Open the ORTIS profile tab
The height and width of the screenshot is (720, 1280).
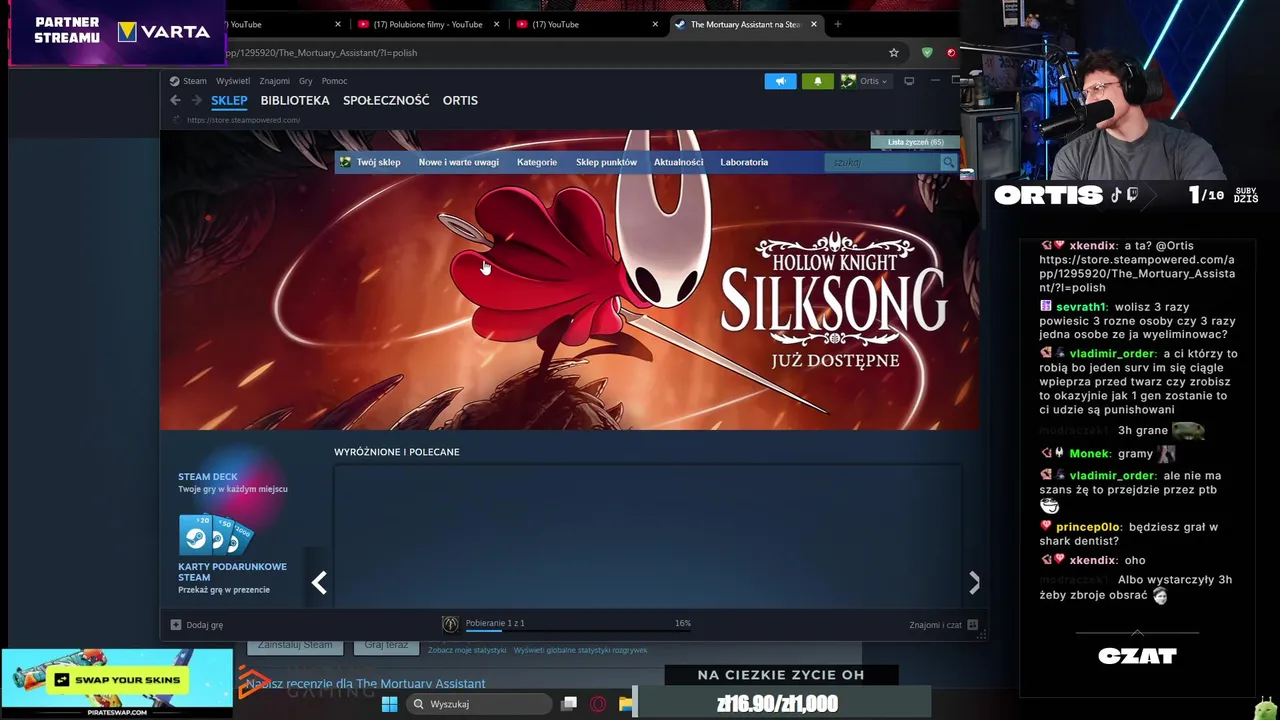460,100
